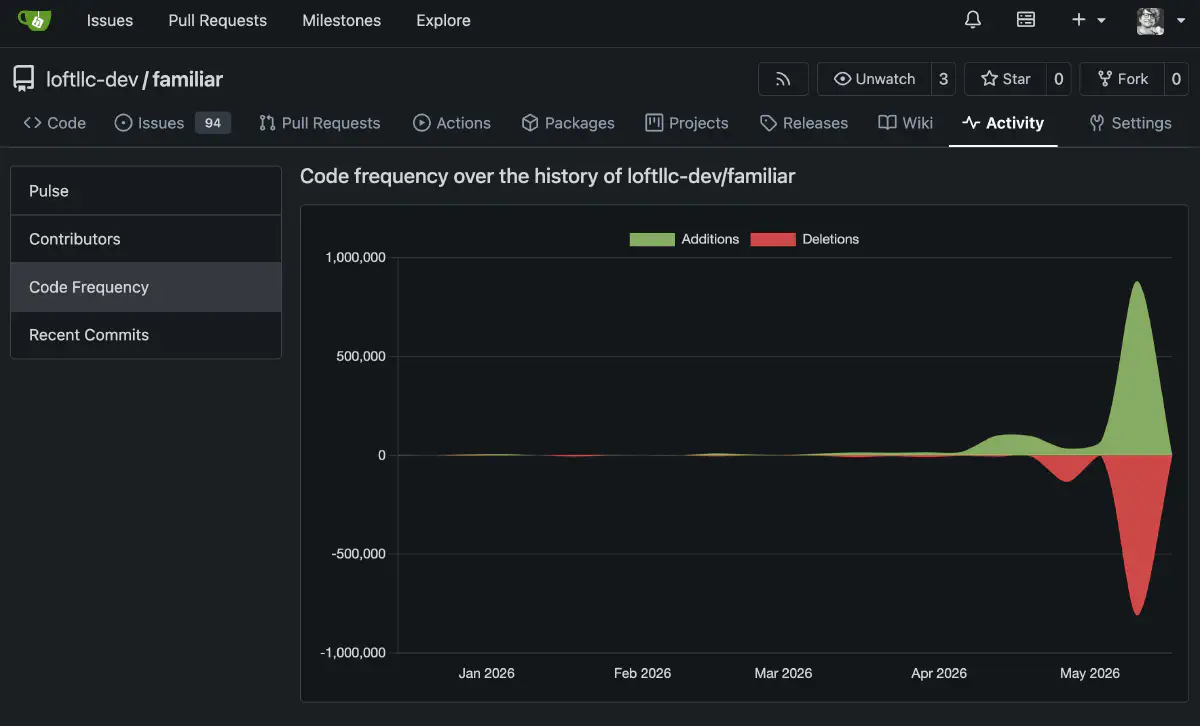Screen dimensions: 1200x726
Task: Open the repository RSS feed button
Action: click(784, 79)
